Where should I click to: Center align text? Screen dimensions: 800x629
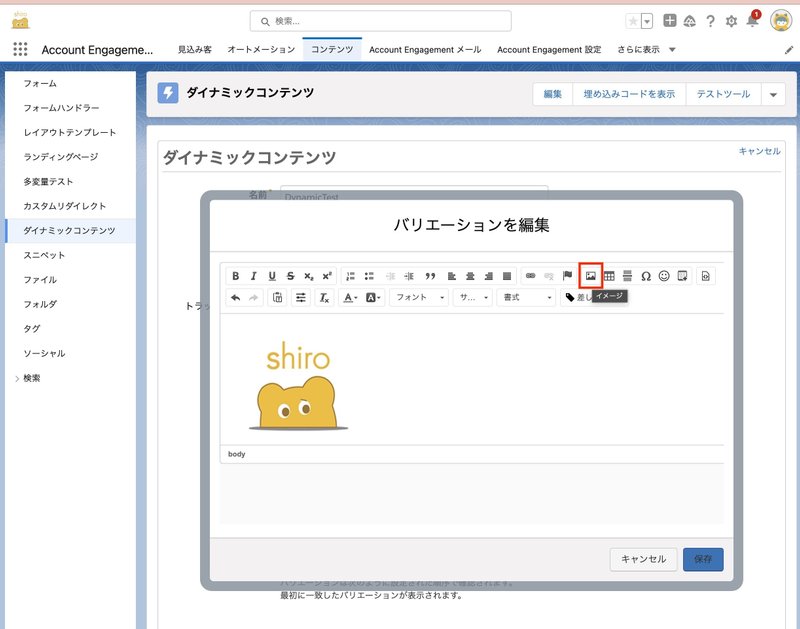coord(470,276)
